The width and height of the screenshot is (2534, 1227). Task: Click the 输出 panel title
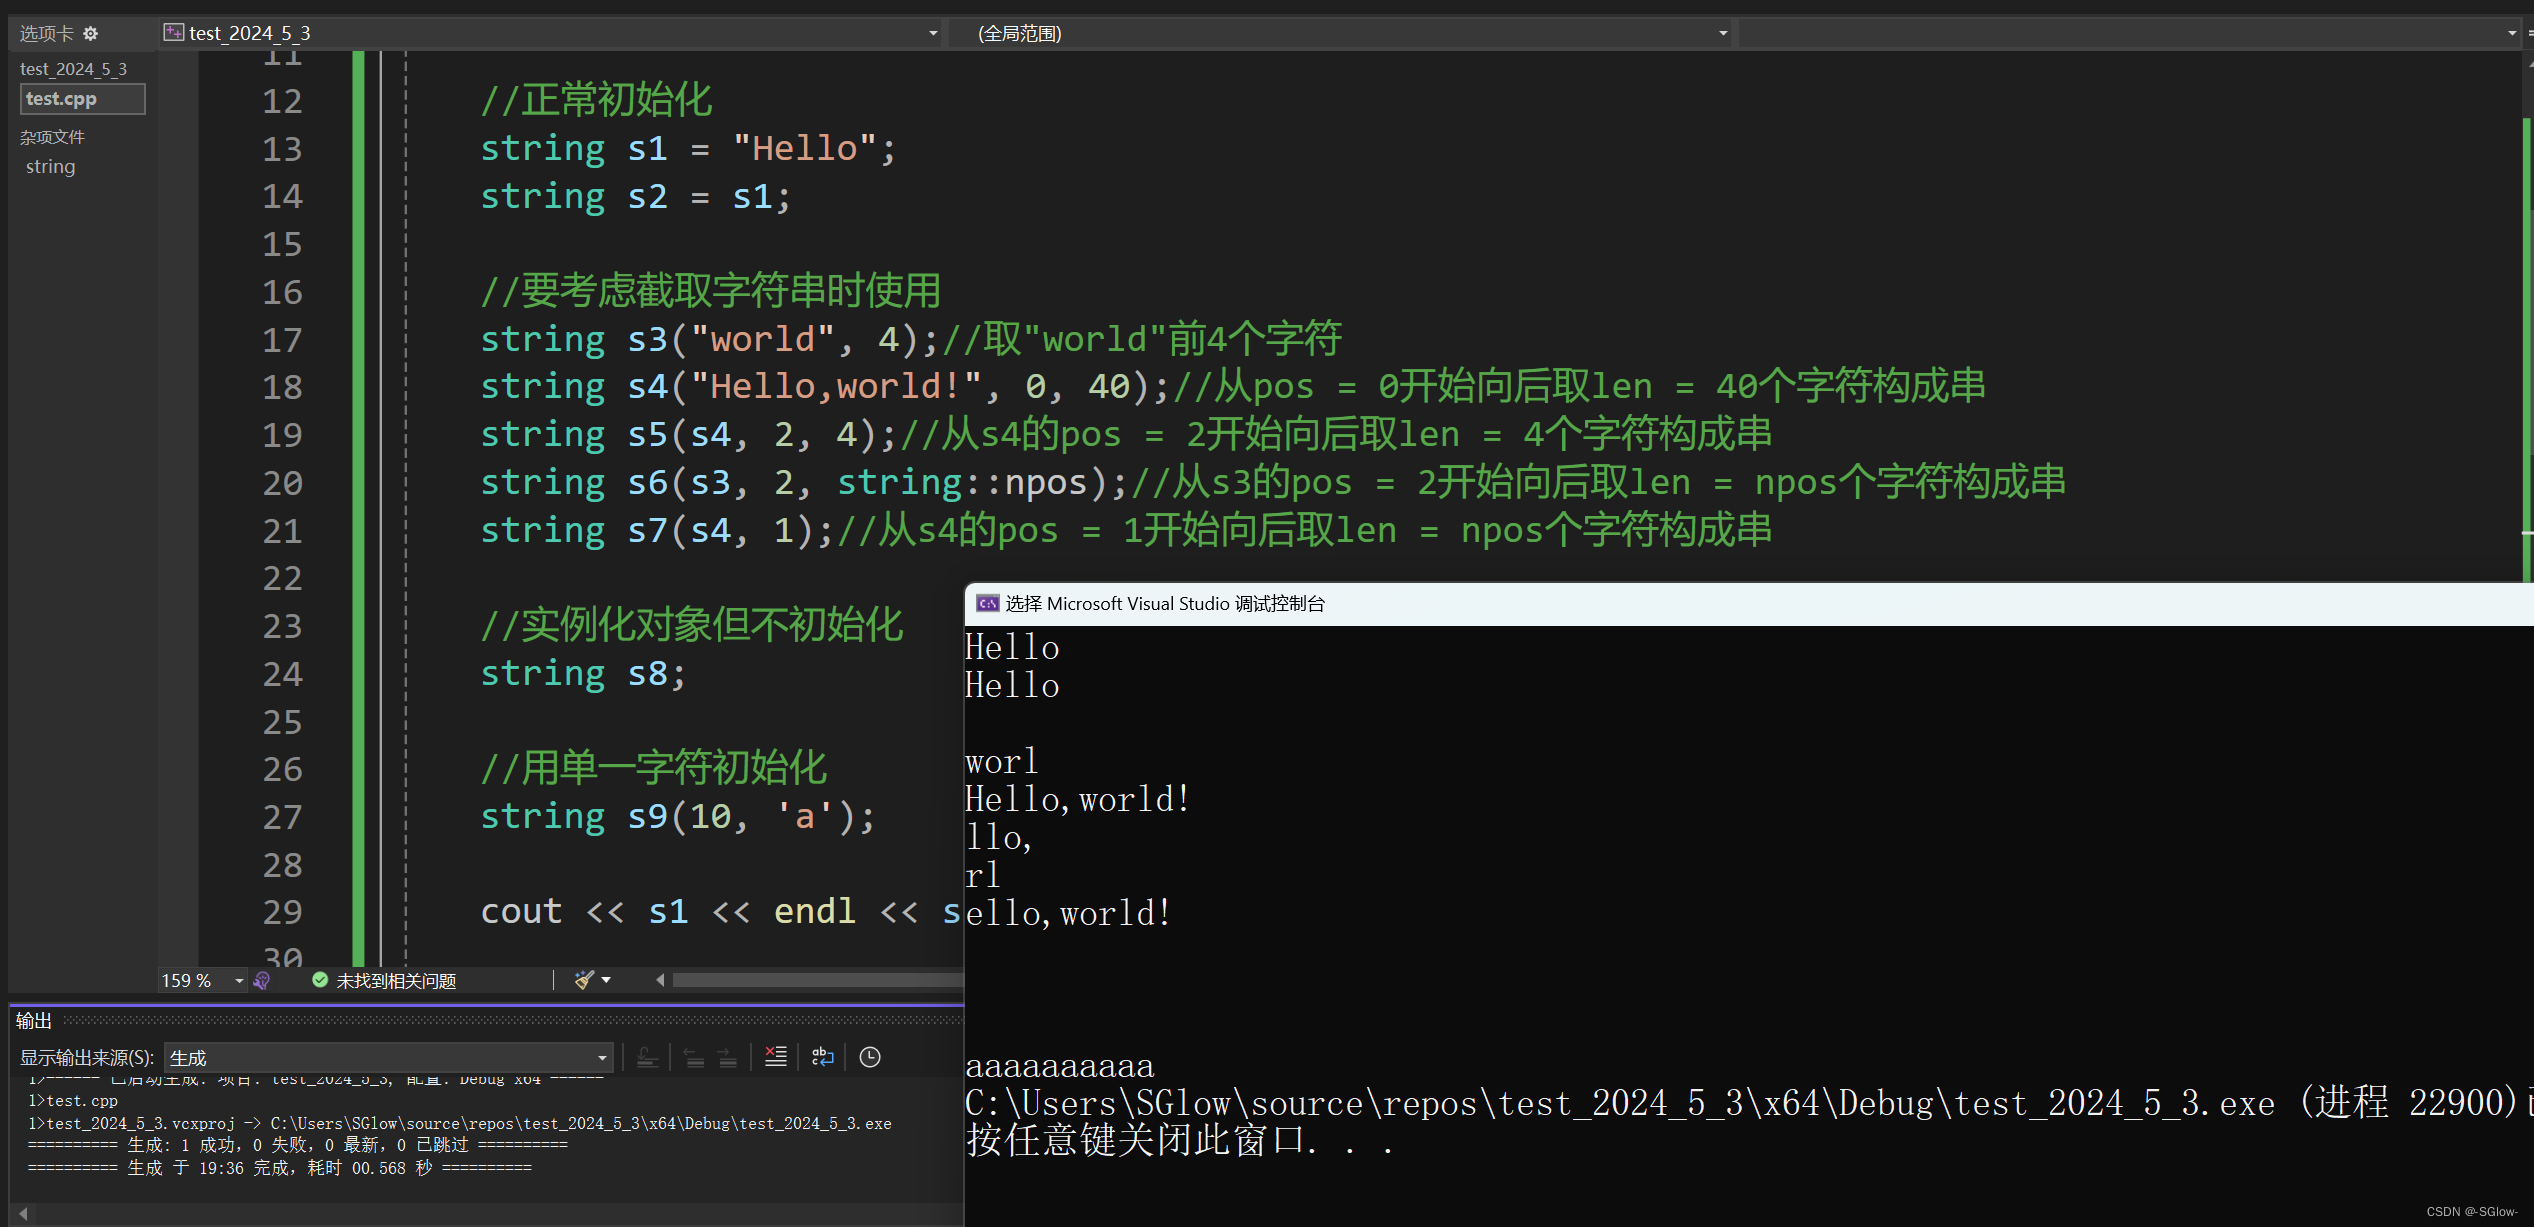pos(34,1020)
